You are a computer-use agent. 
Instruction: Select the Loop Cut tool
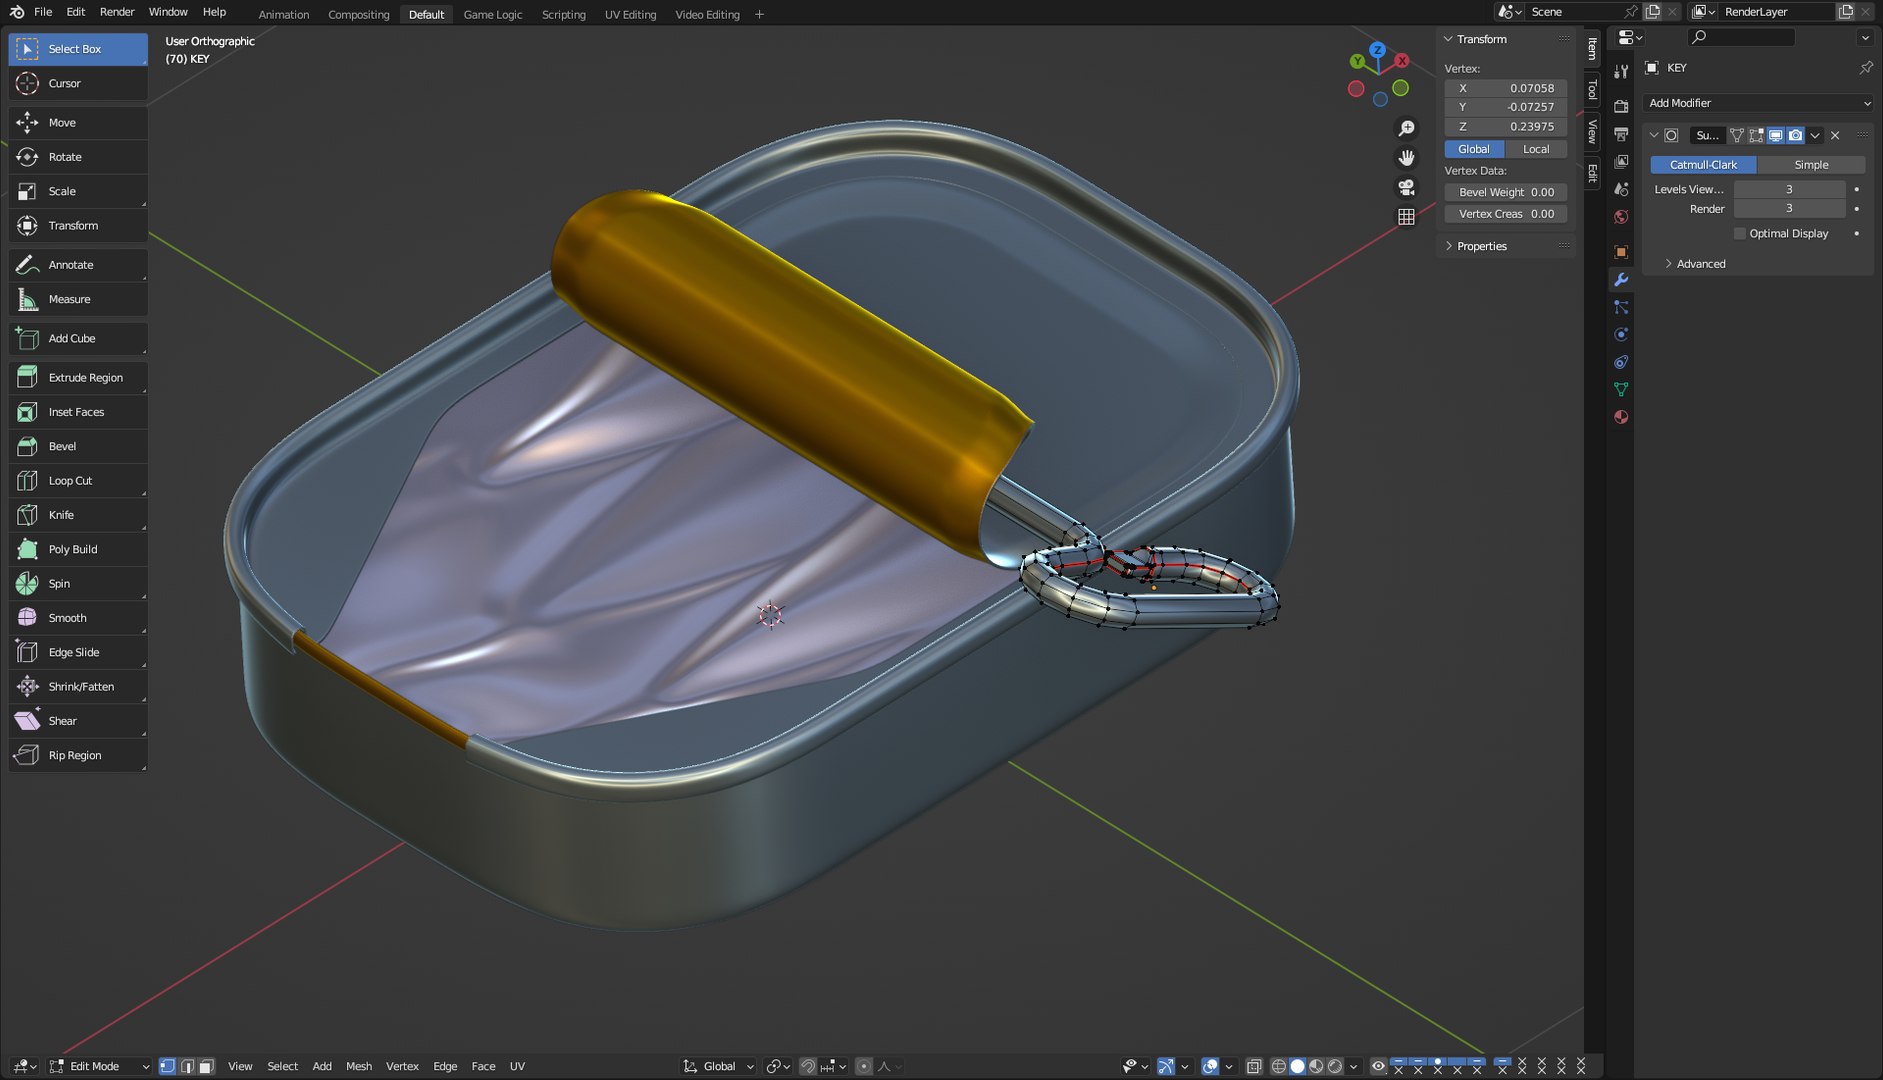pos(78,481)
